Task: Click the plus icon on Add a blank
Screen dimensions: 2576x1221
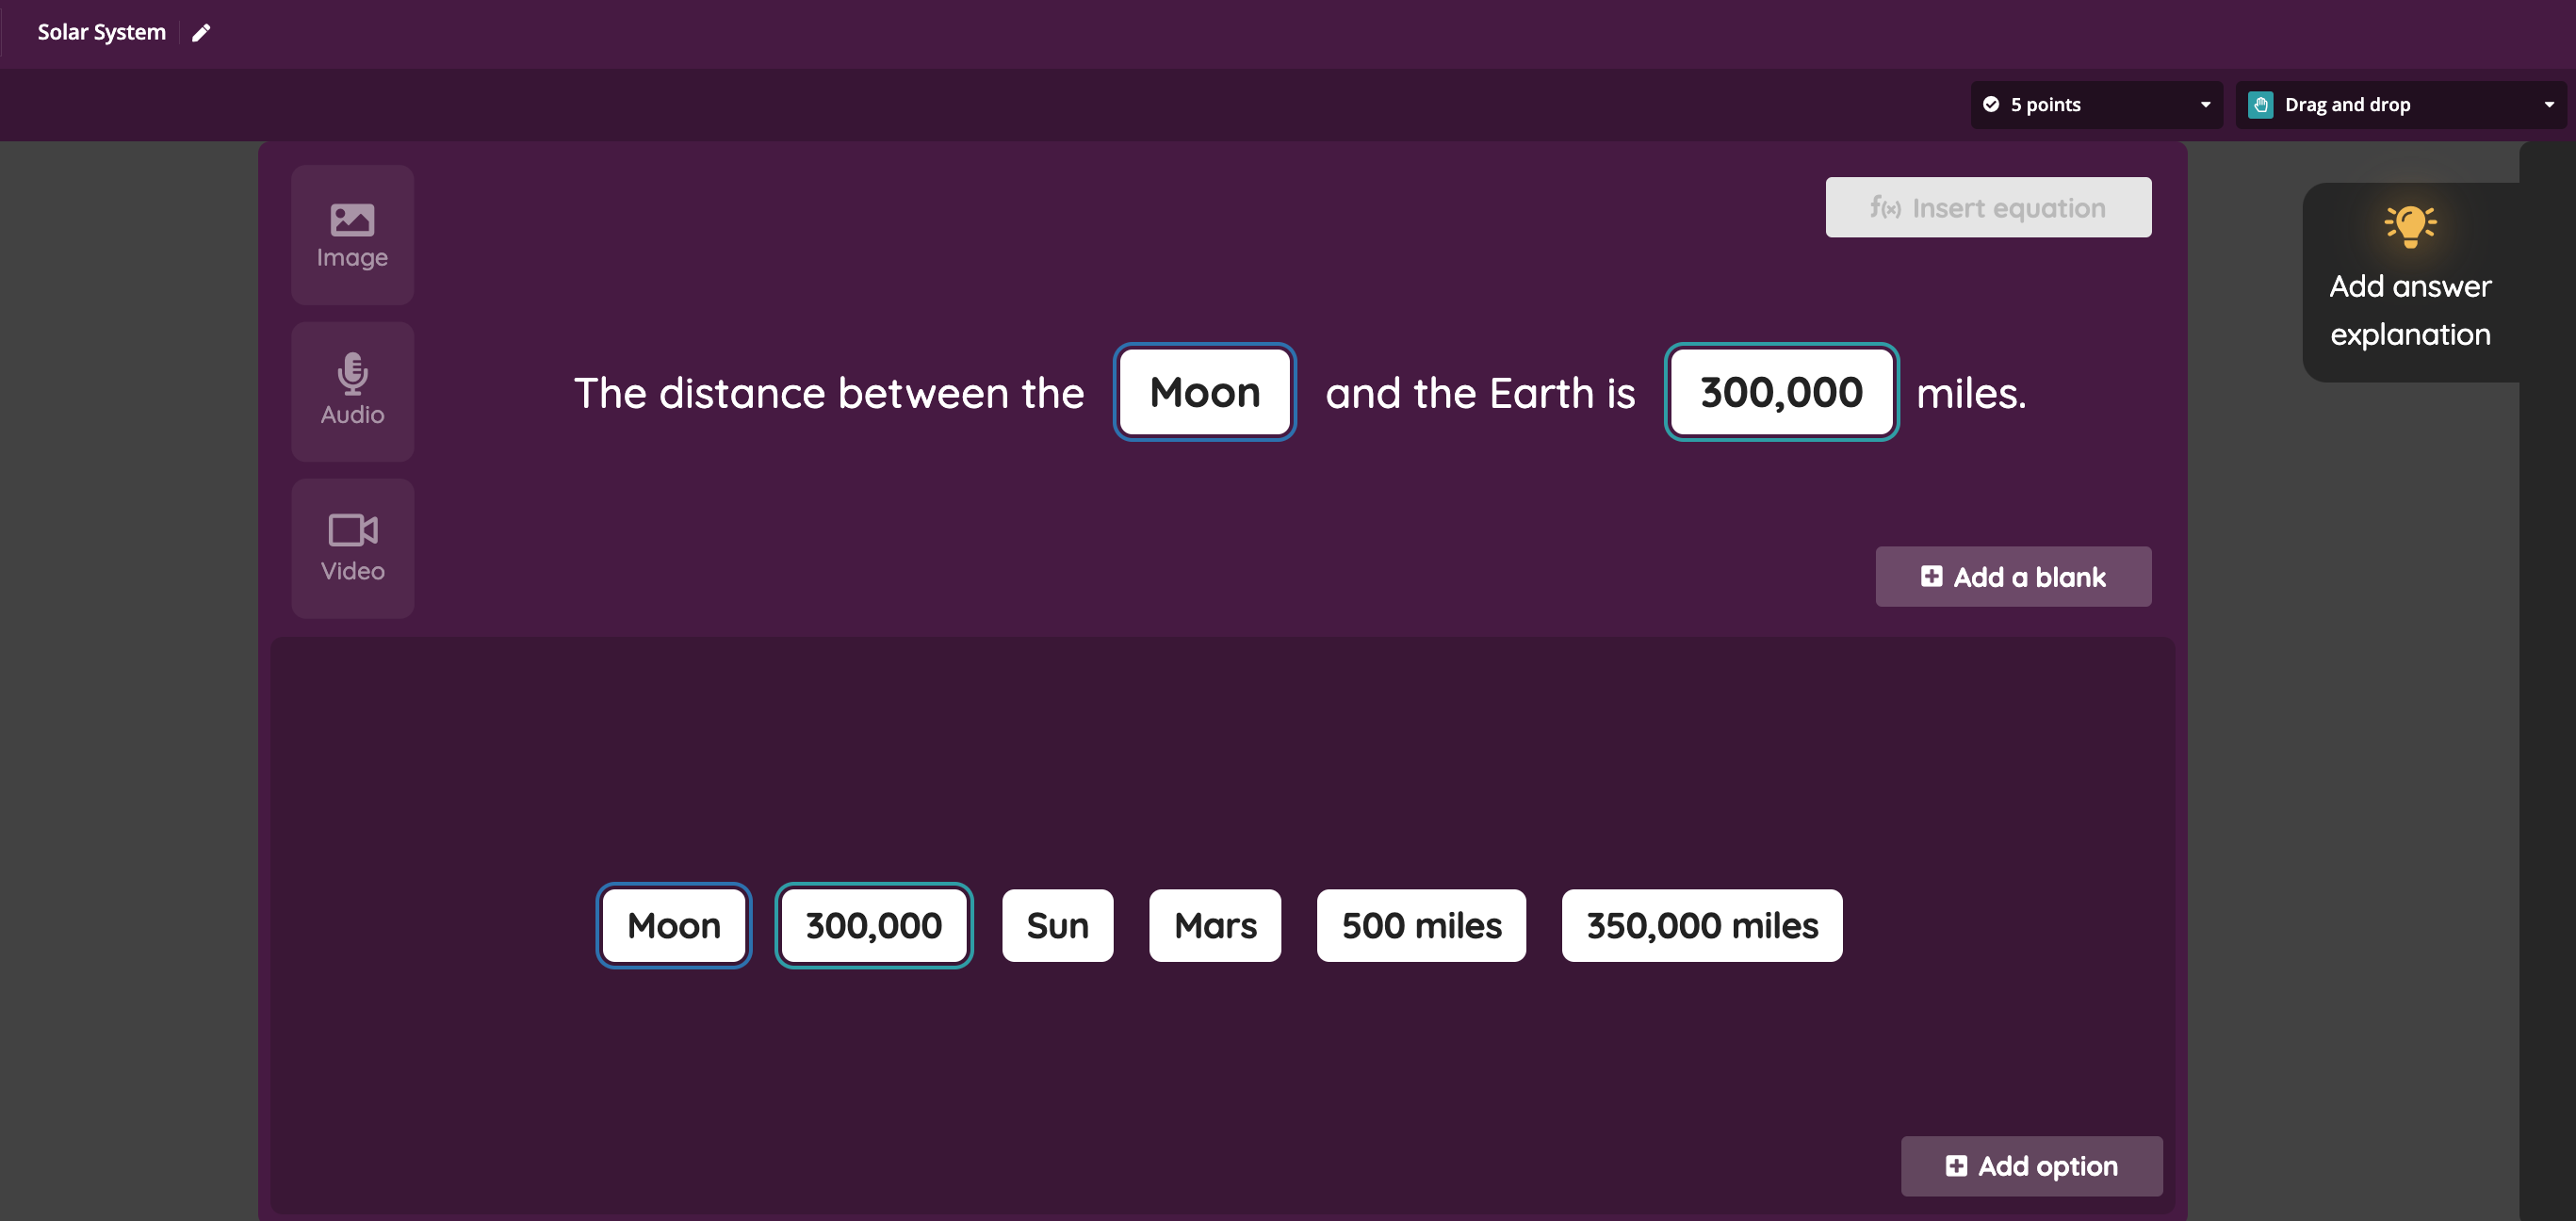Action: (x=1931, y=577)
